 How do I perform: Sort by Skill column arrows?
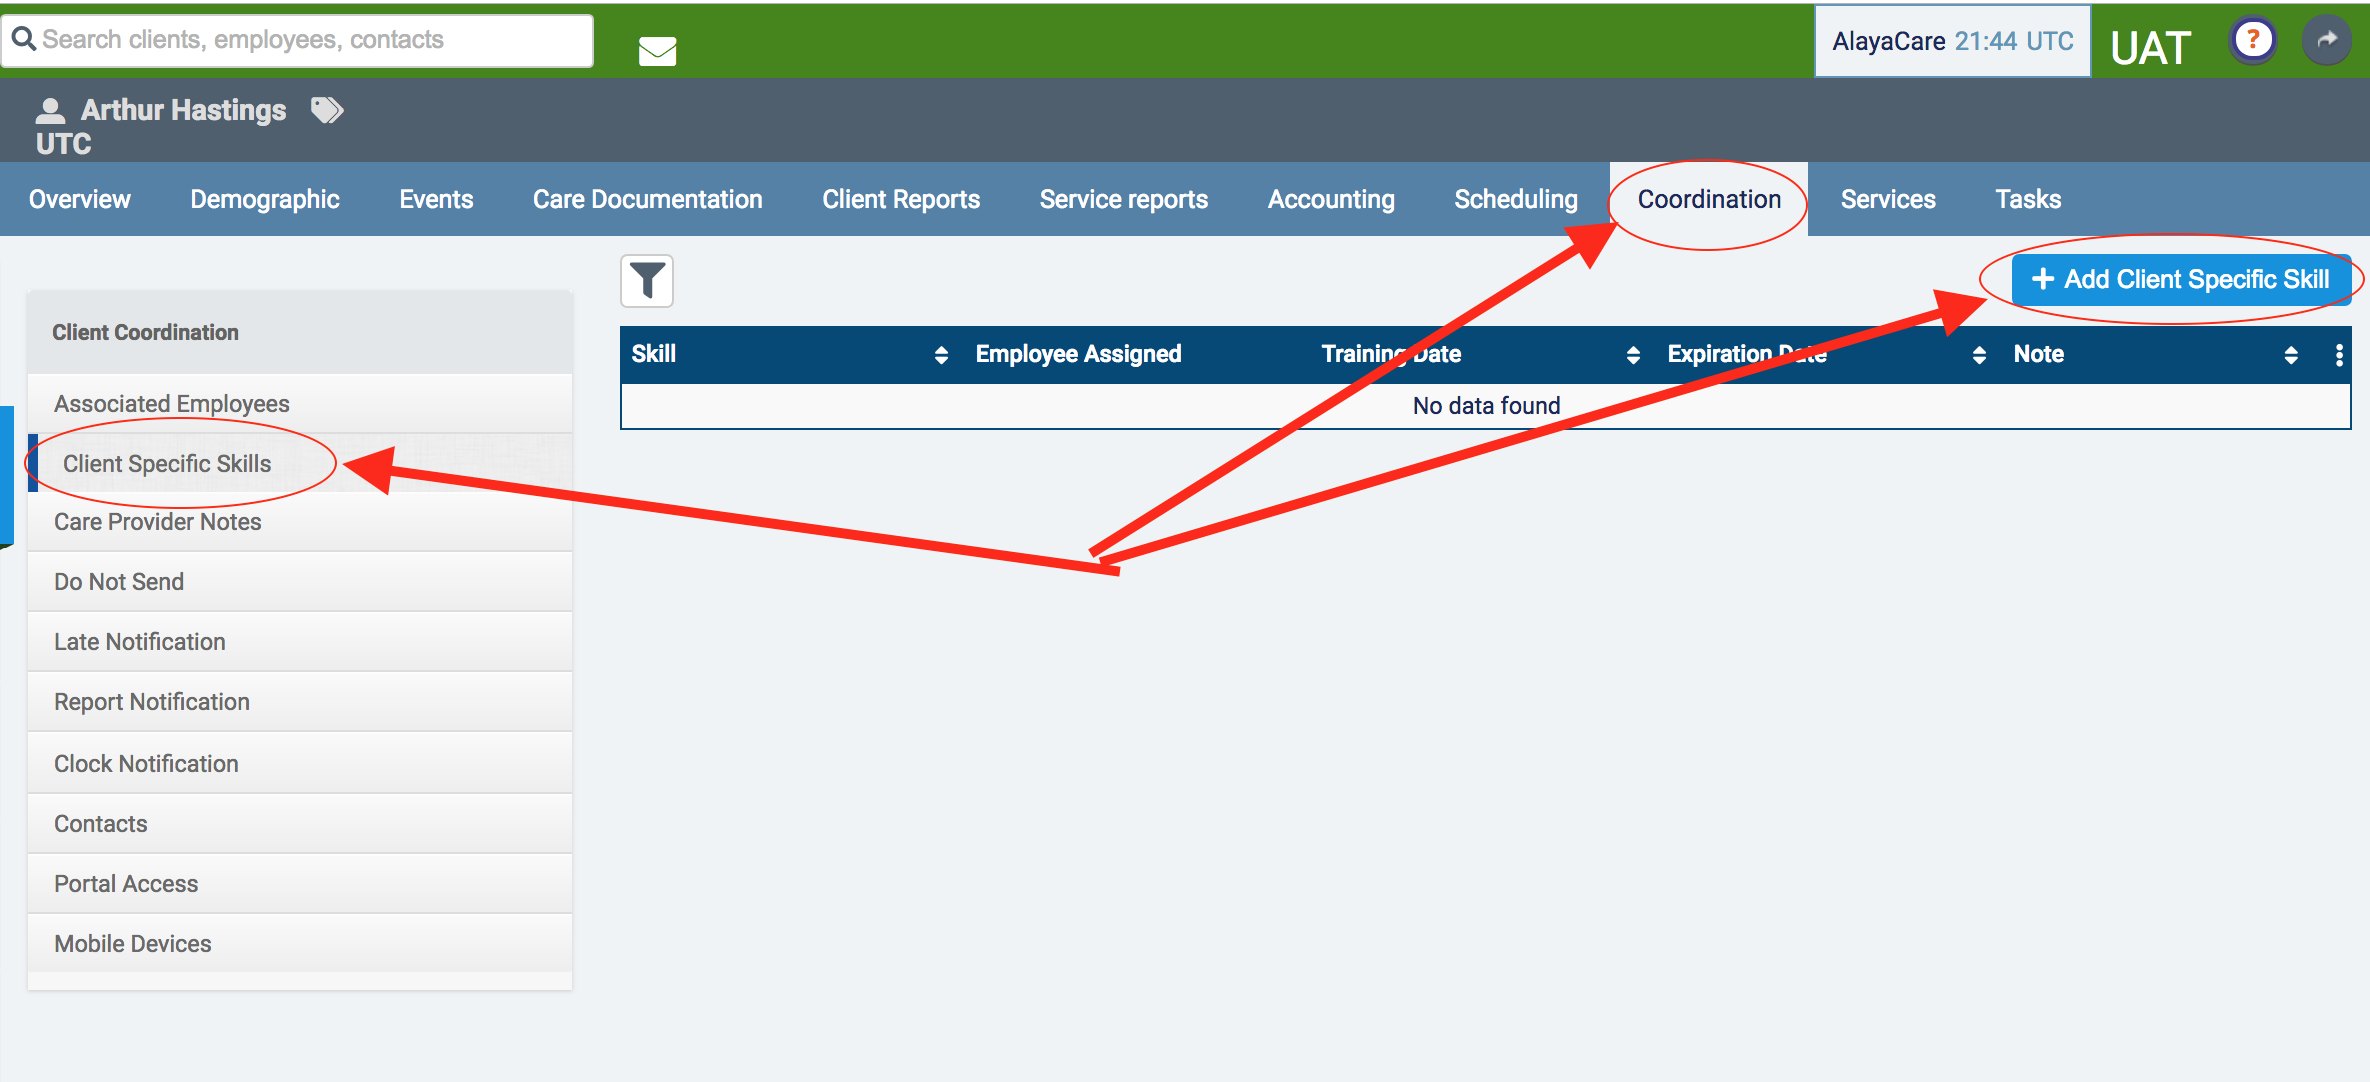click(940, 355)
